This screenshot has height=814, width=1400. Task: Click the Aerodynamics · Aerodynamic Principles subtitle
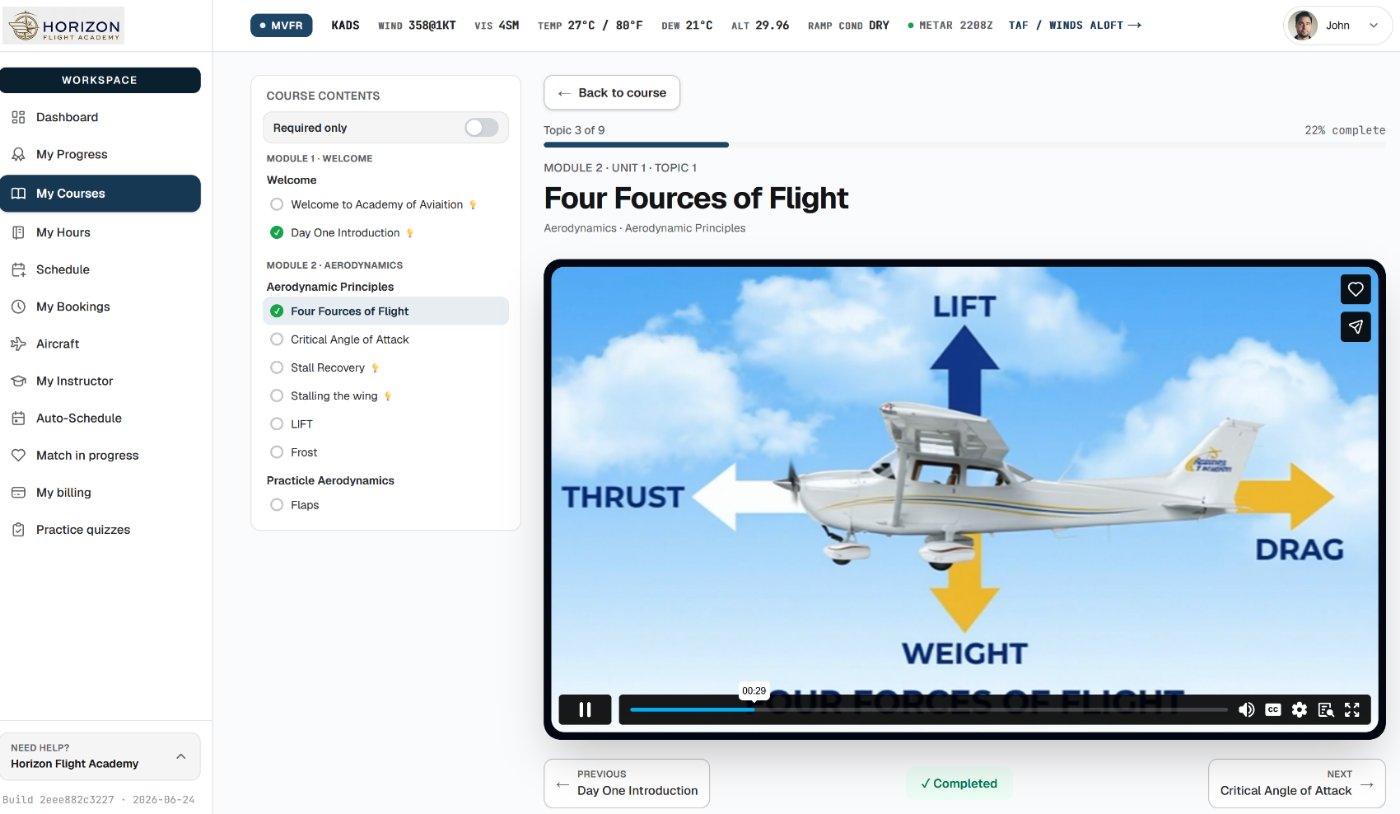[x=645, y=228]
